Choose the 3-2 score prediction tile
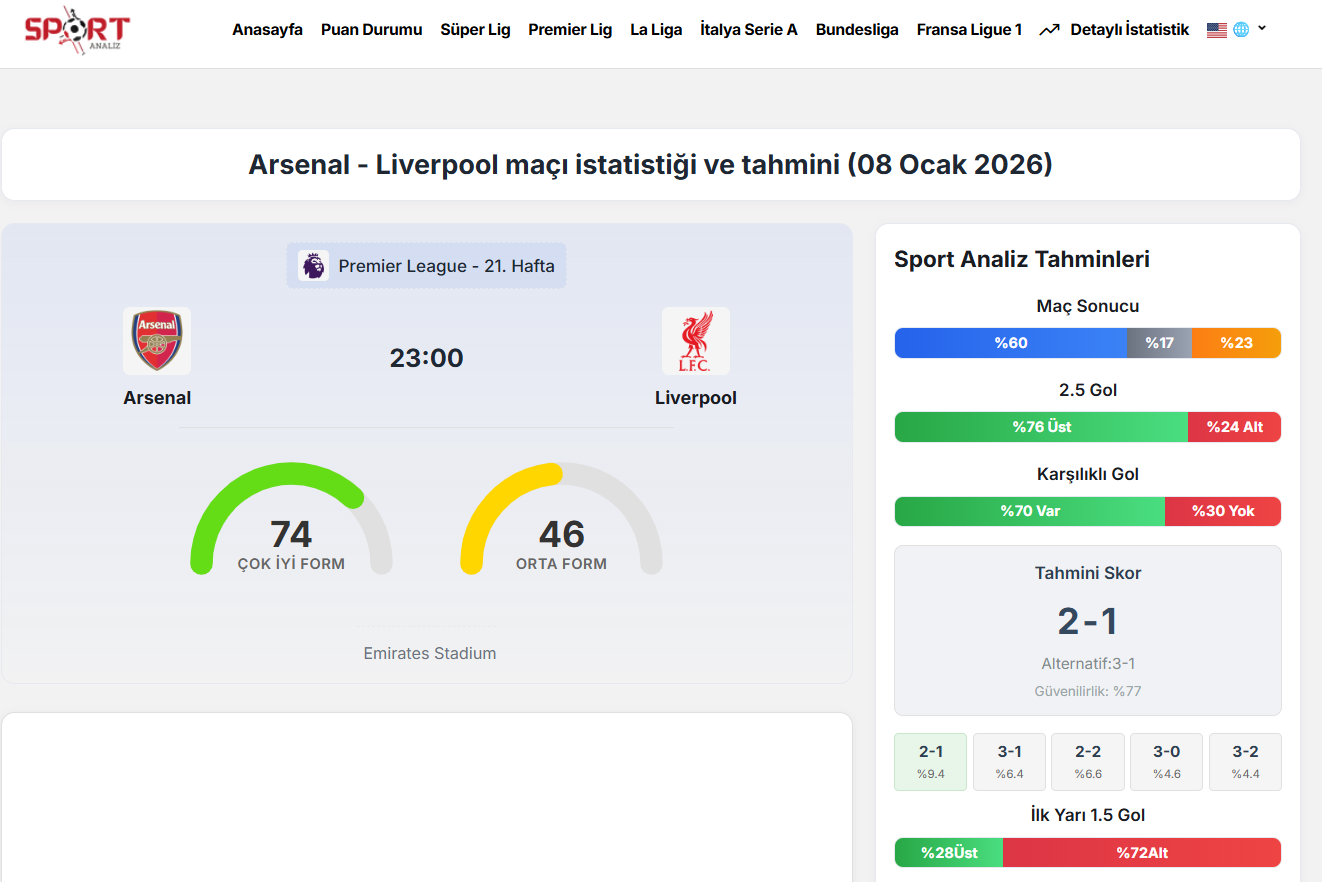The height and width of the screenshot is (882, 1322). 1245,762
